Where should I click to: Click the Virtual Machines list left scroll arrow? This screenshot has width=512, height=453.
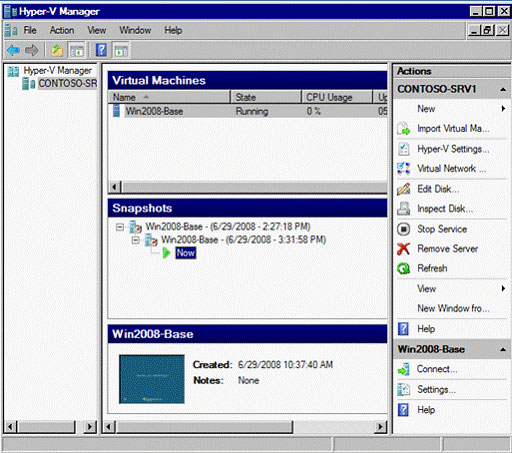[115, 187]
